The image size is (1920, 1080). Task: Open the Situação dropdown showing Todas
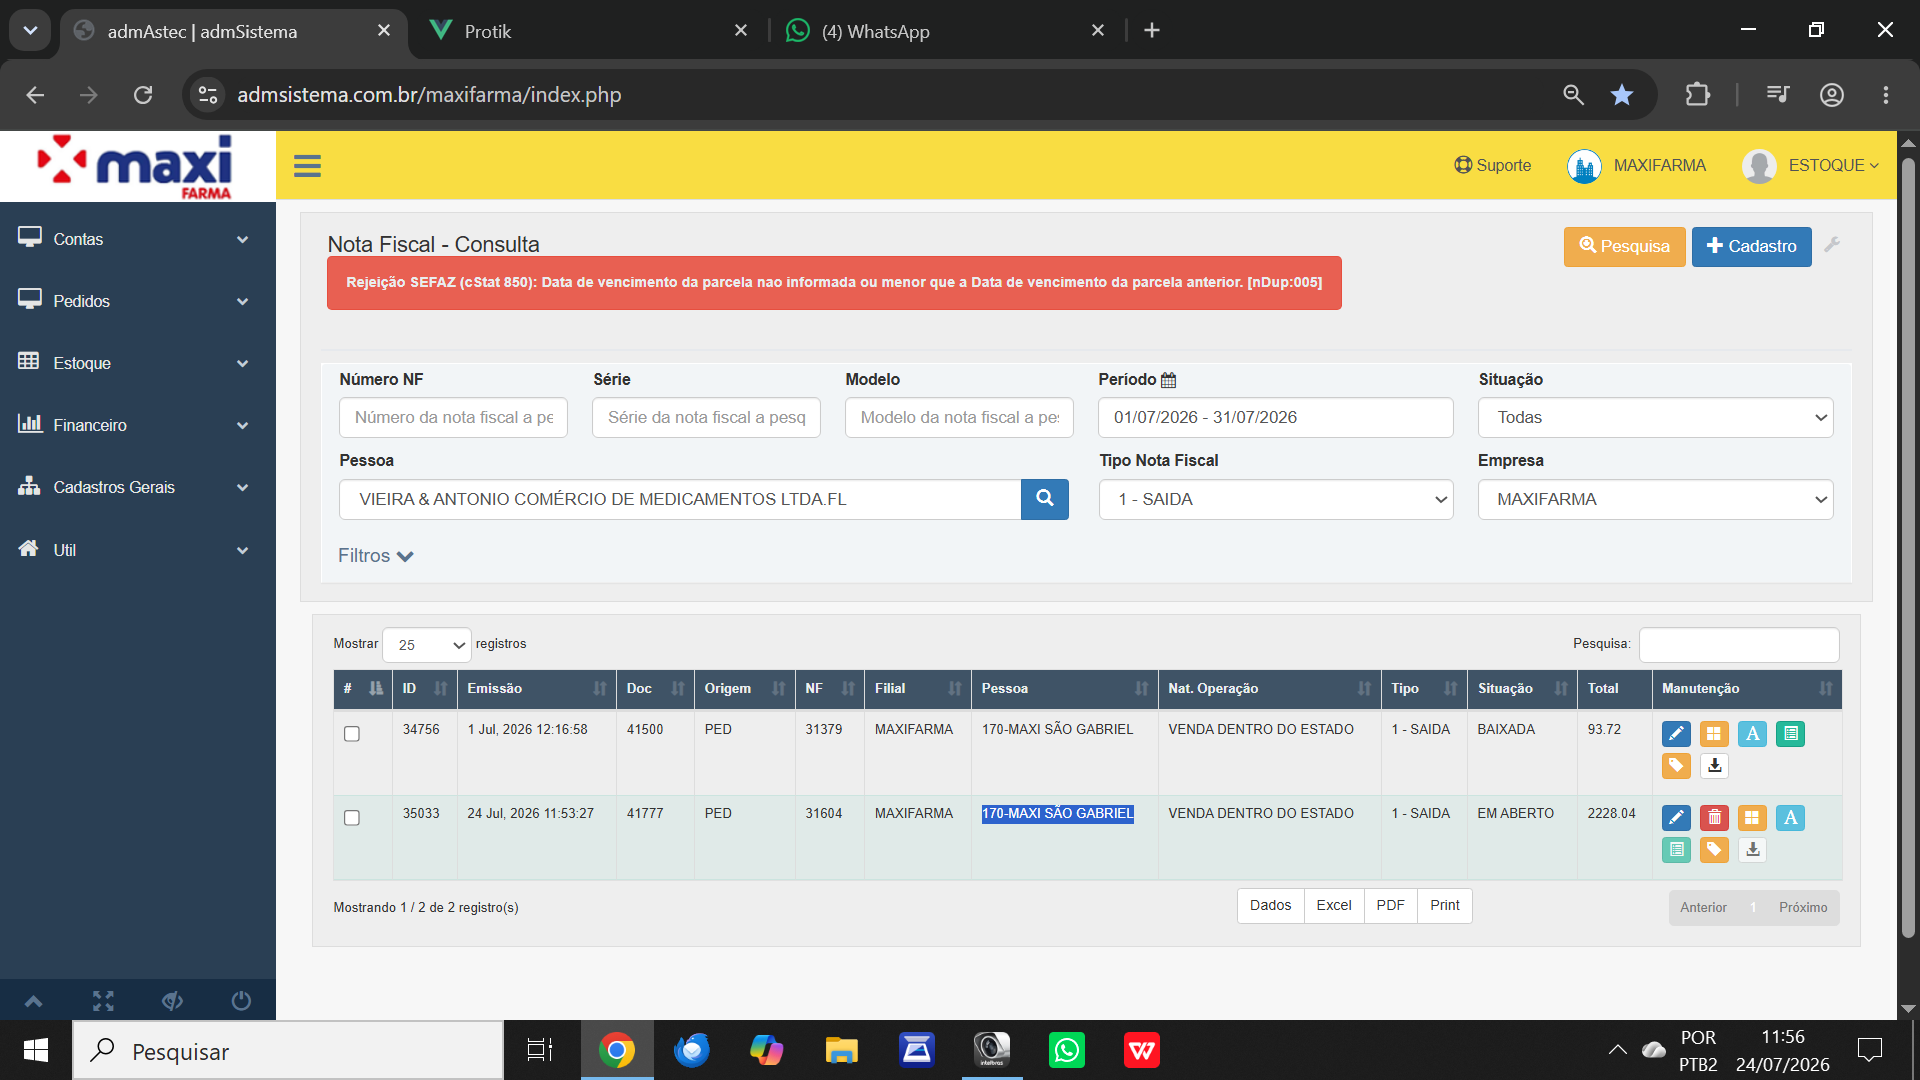(x=1655, y=418)
